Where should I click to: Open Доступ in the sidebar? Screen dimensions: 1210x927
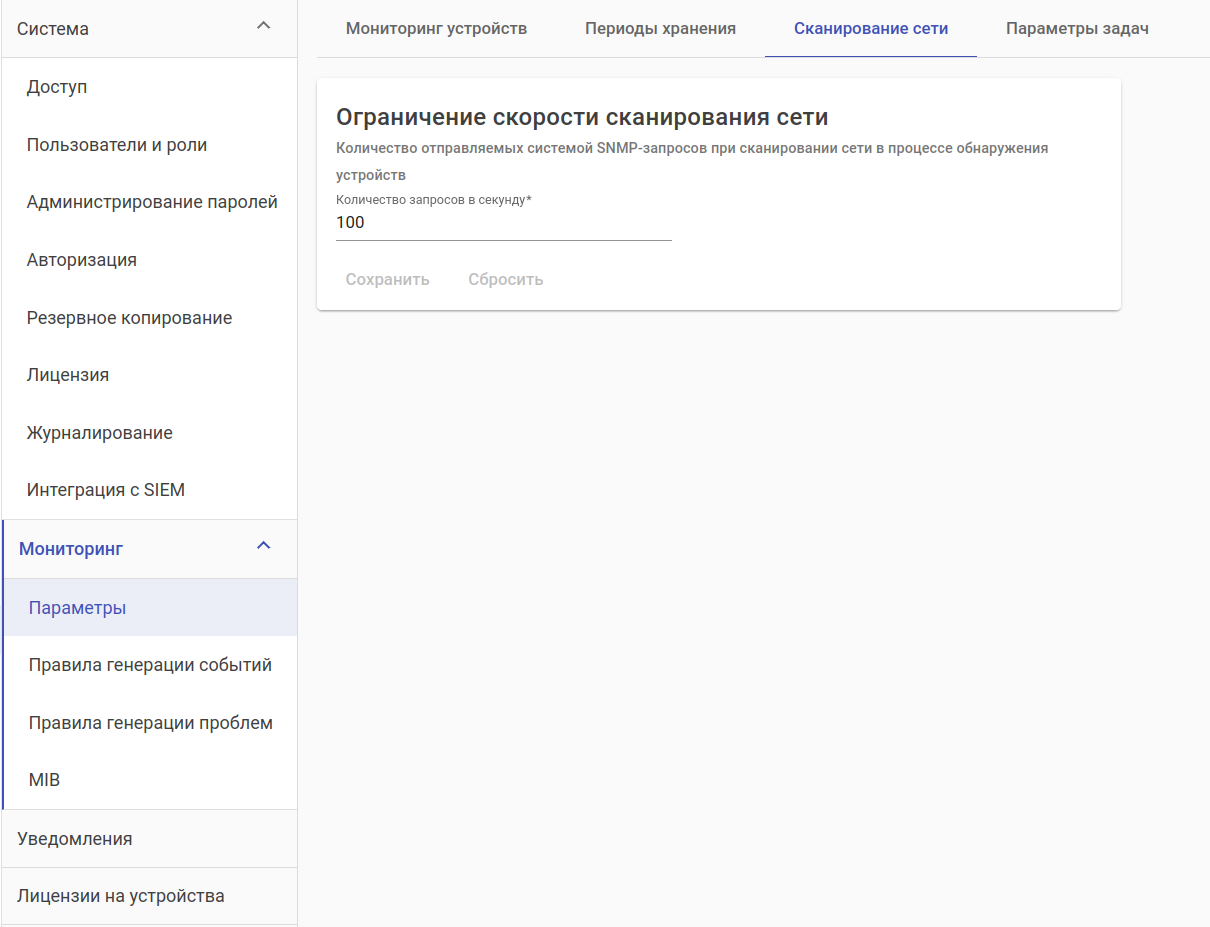pos(57,87)
